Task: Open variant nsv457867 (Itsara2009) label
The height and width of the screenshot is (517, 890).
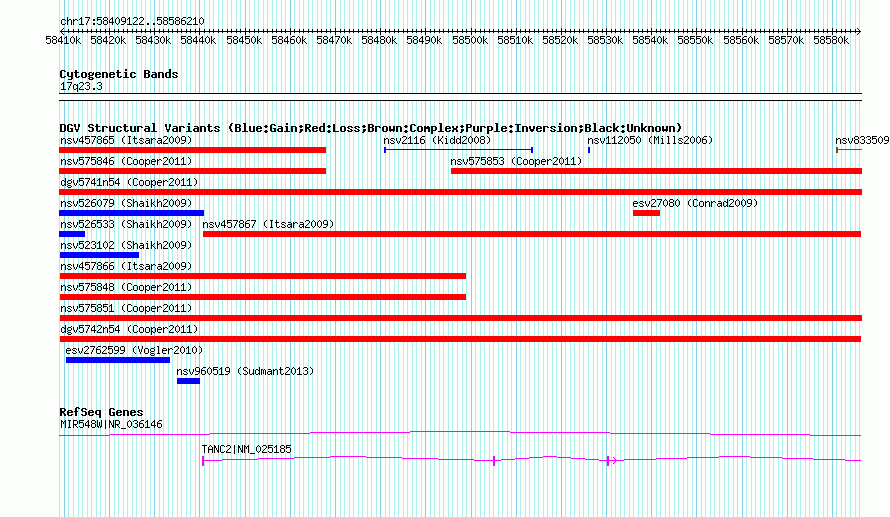Action: (268, 224)
